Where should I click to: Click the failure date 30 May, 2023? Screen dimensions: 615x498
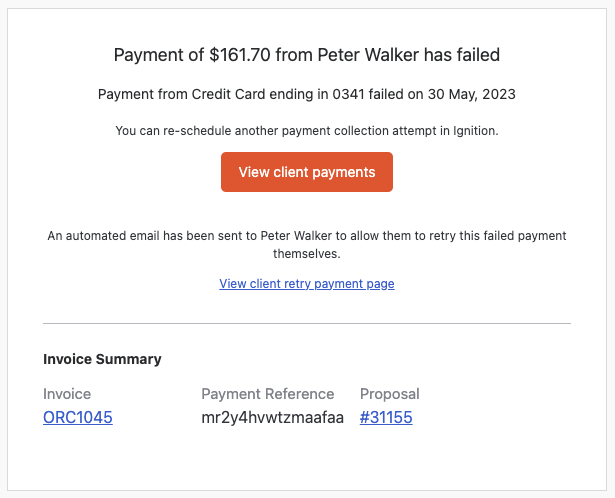pos(471,95)
